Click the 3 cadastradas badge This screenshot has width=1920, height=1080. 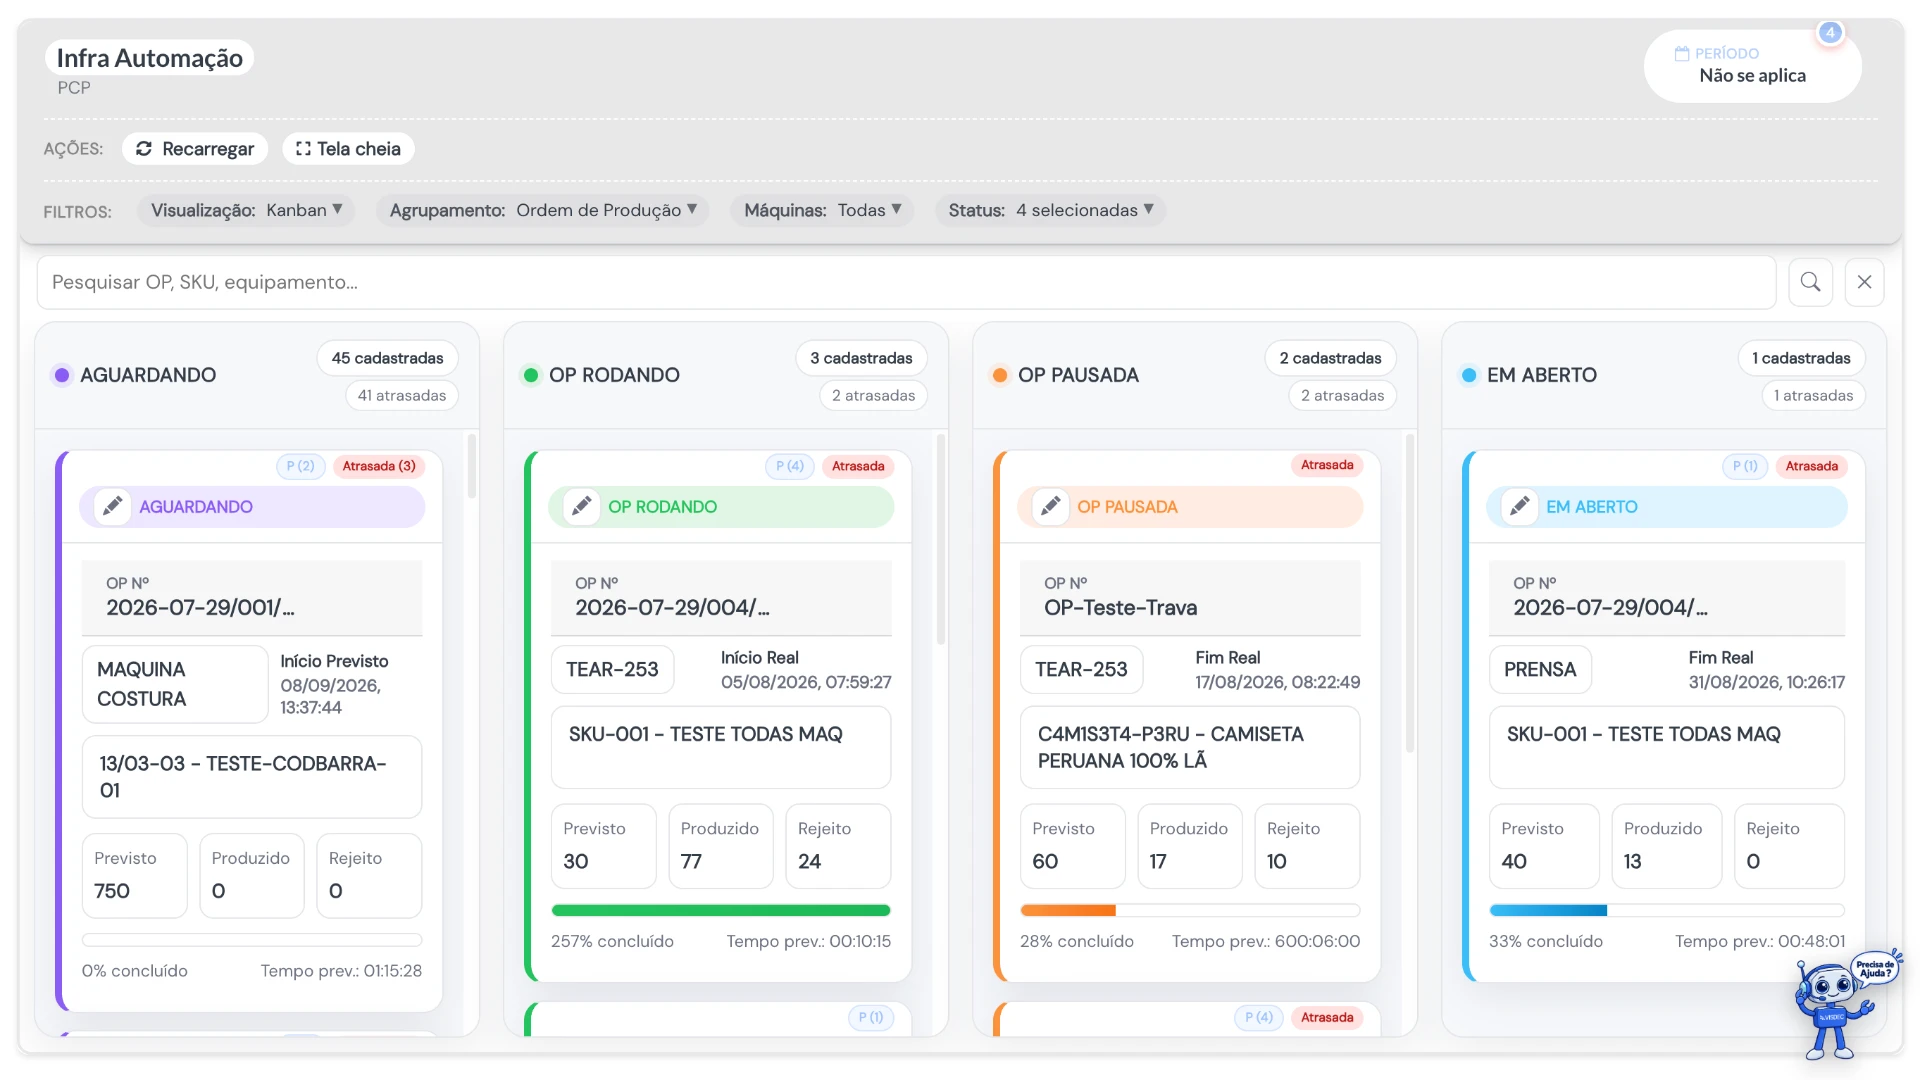tap(862, 358)
